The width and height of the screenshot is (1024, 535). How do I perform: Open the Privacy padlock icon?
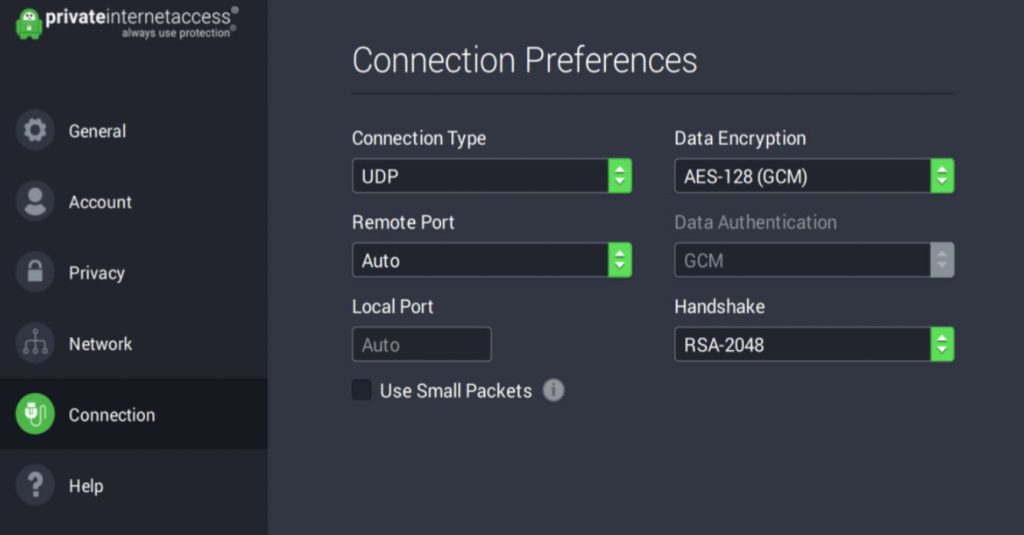[x=35, y=272]
